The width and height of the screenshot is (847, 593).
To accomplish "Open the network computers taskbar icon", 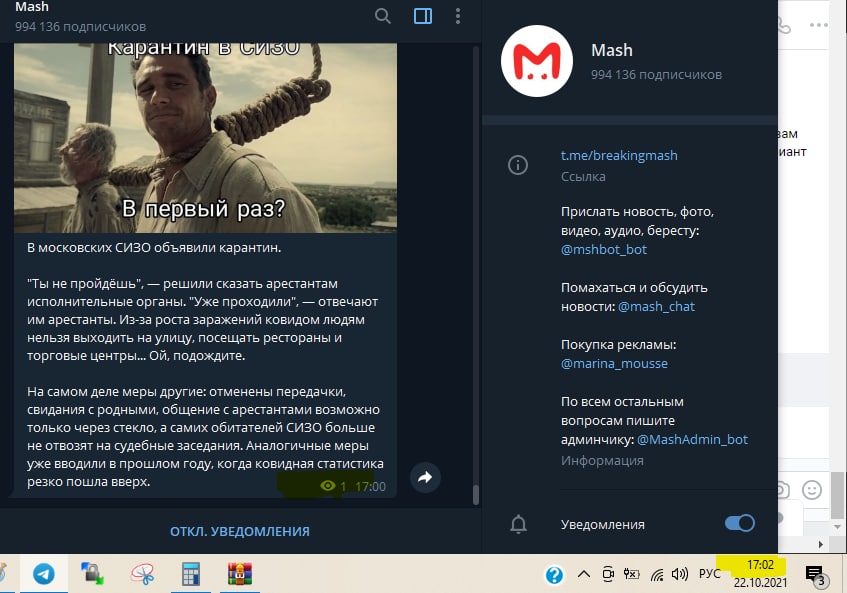I will [x=92, y=574].
